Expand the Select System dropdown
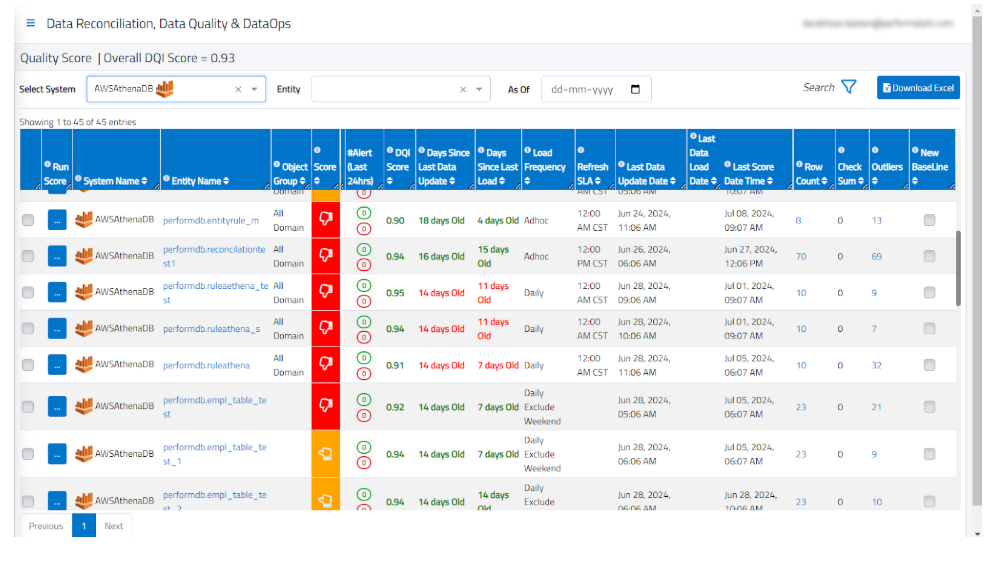998x564 pixels. point(254,89)
